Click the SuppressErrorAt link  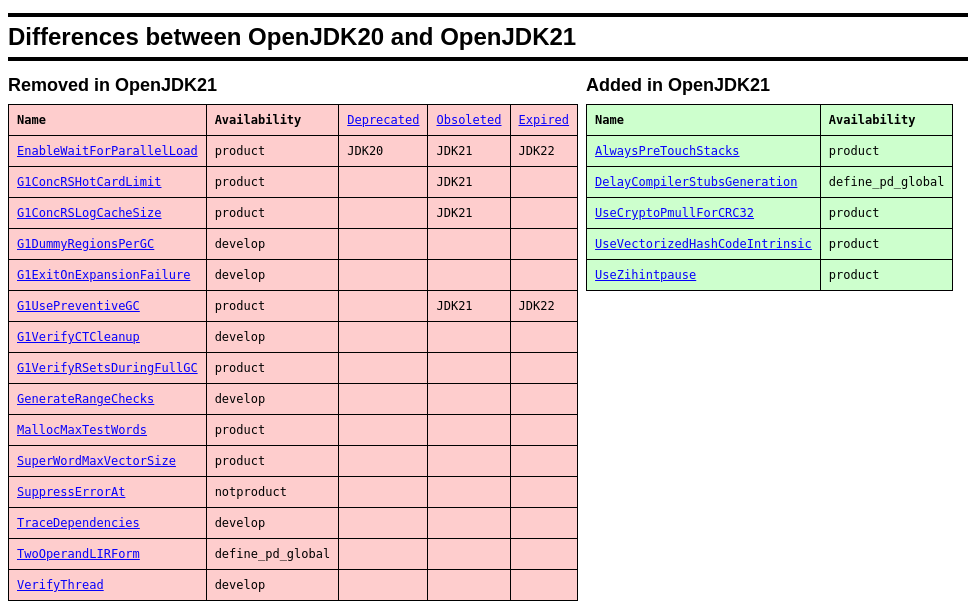click(x=71, y=491)
